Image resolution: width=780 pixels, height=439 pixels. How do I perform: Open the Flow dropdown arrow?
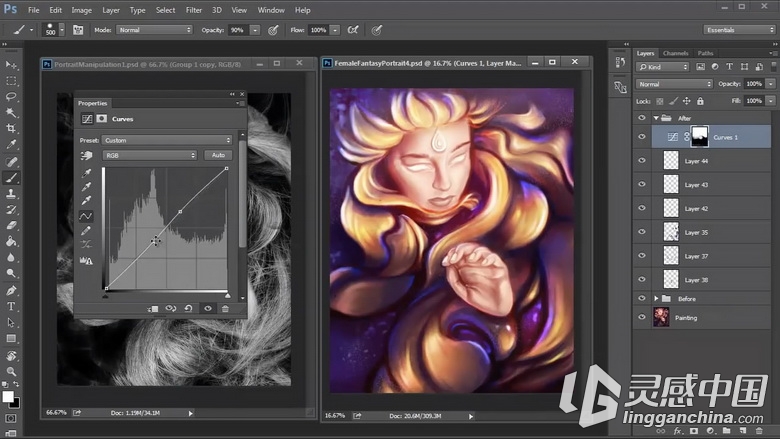coord(335,30)
